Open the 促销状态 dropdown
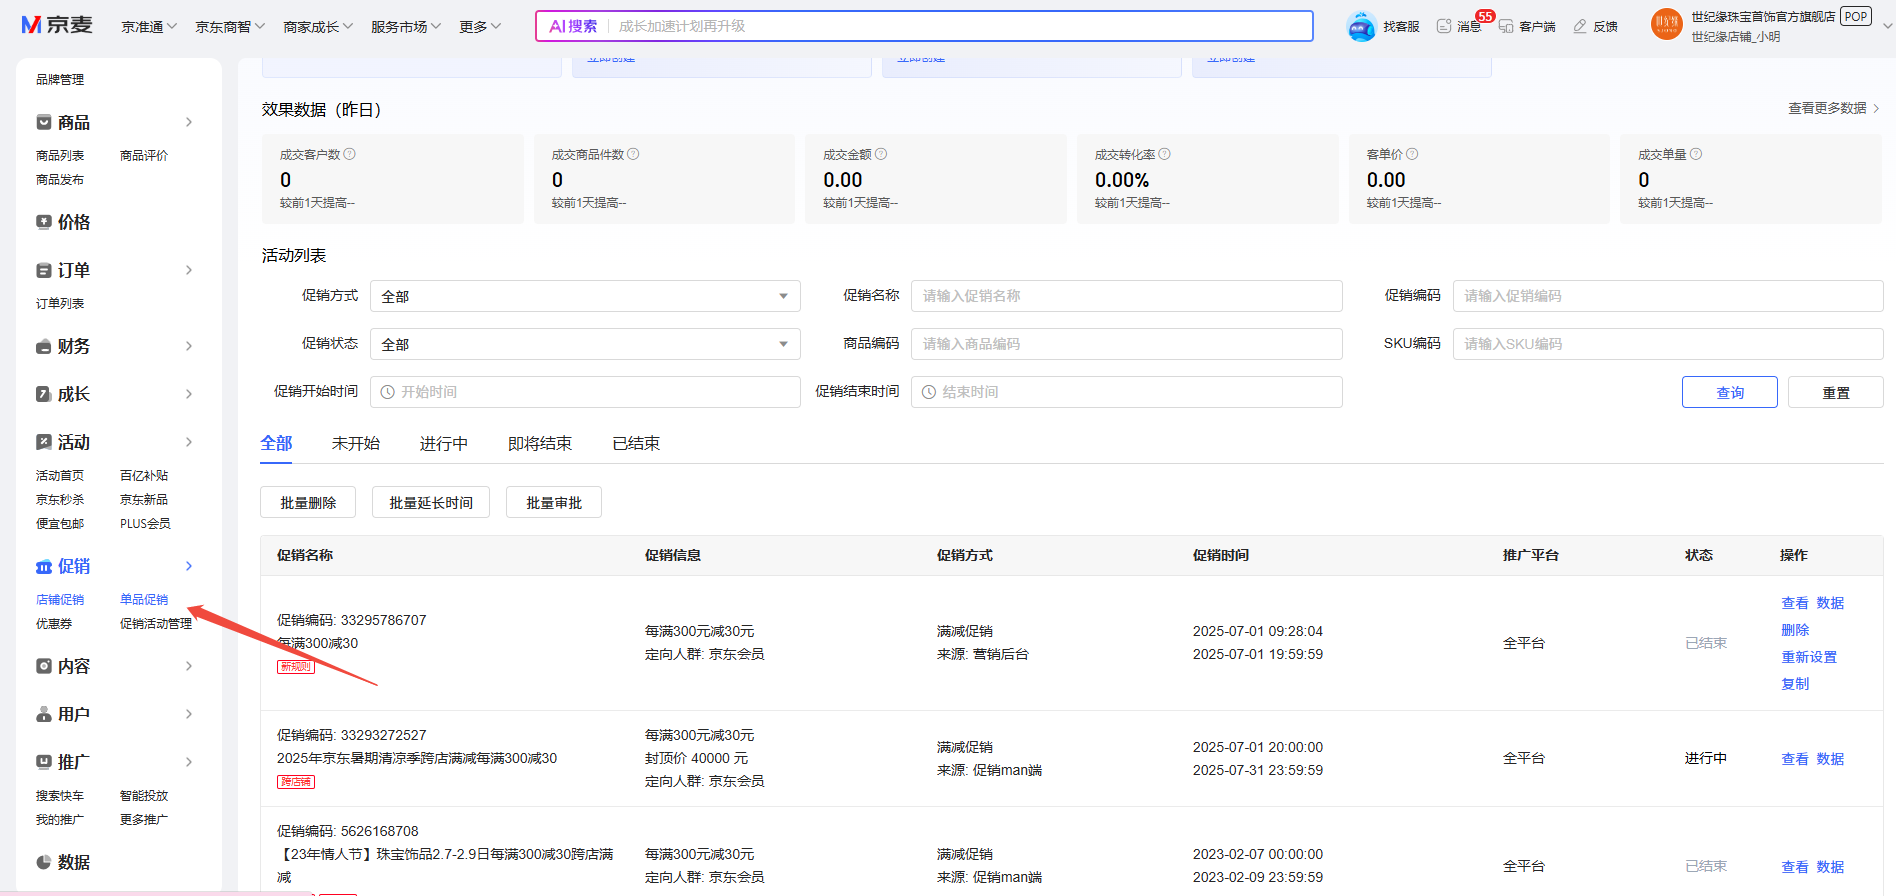Viewport: 1896px width, 896px height. pyautogui.click(x=585, y=344)
